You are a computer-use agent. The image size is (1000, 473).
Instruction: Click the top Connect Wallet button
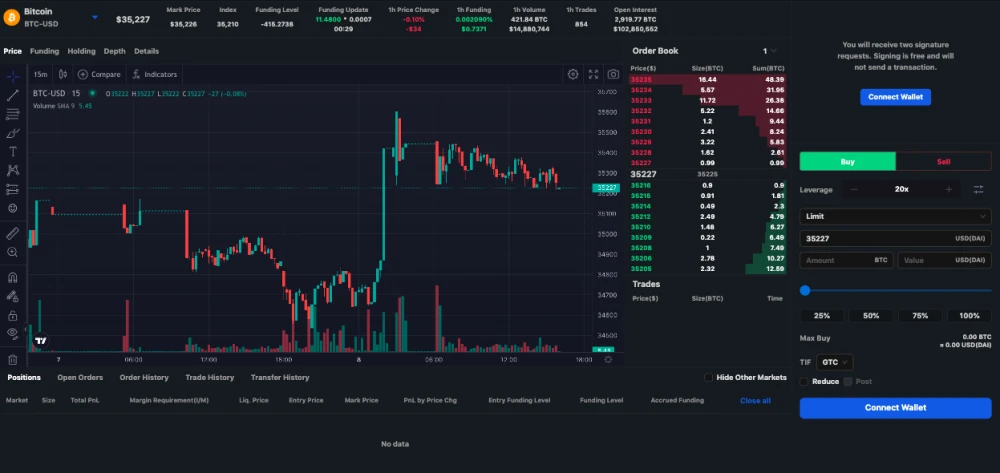(895, 97)
